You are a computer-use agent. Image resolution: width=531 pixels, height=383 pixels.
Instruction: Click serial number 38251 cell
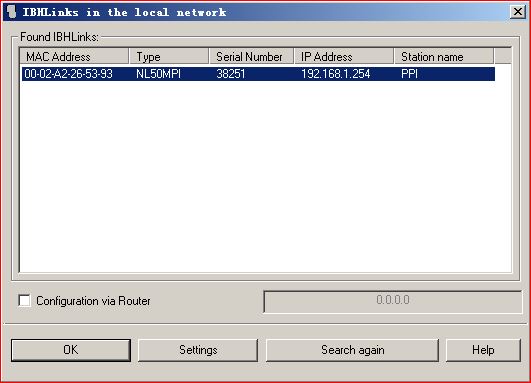(231, 74)
